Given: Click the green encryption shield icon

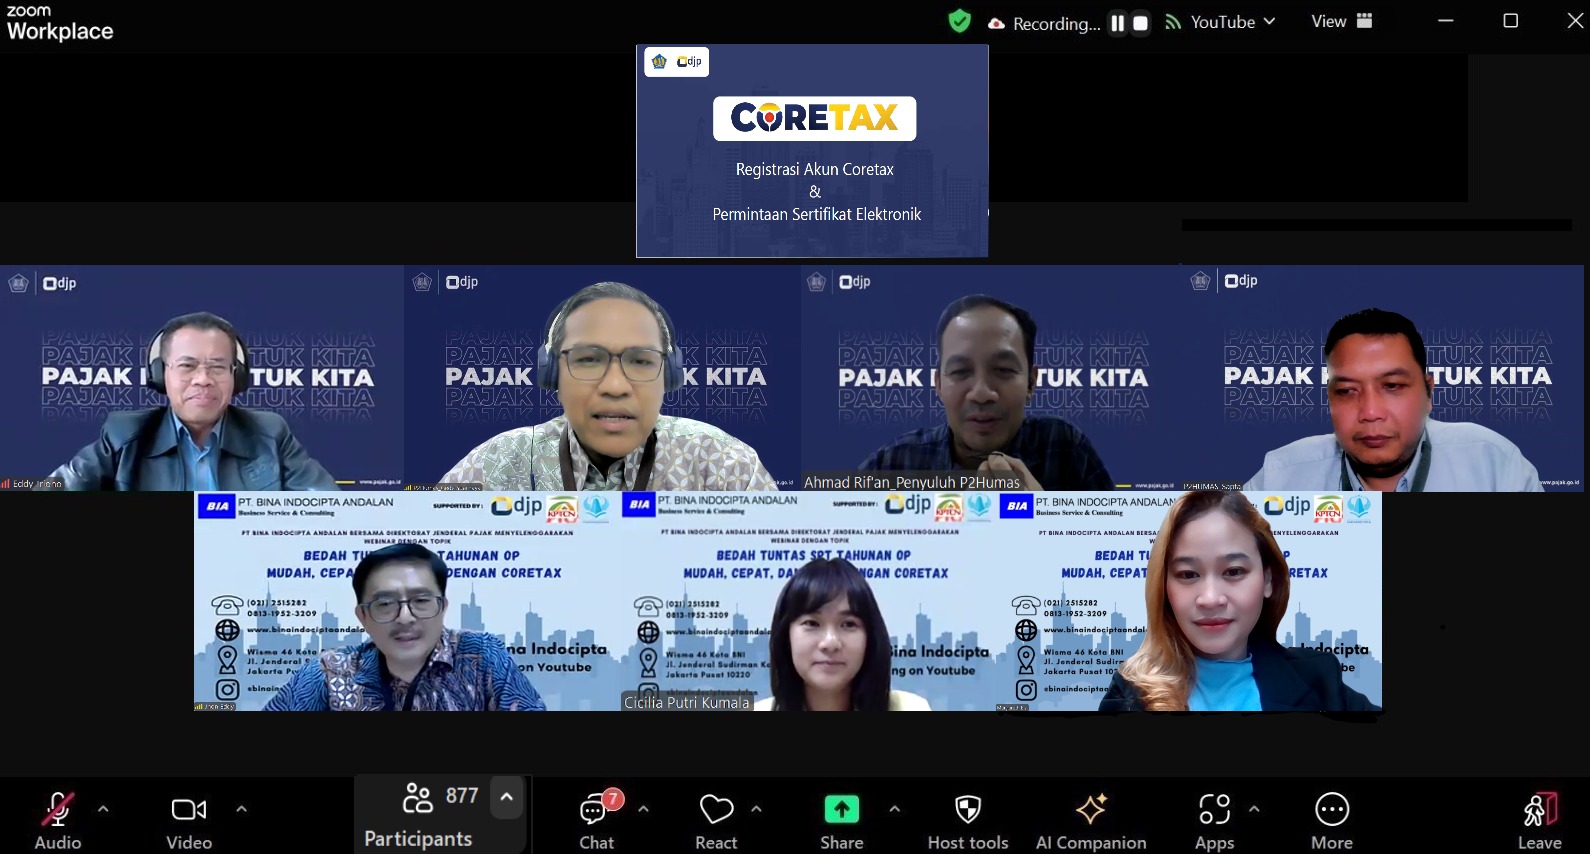Looking at the screenshot, I should pos(959,22).
